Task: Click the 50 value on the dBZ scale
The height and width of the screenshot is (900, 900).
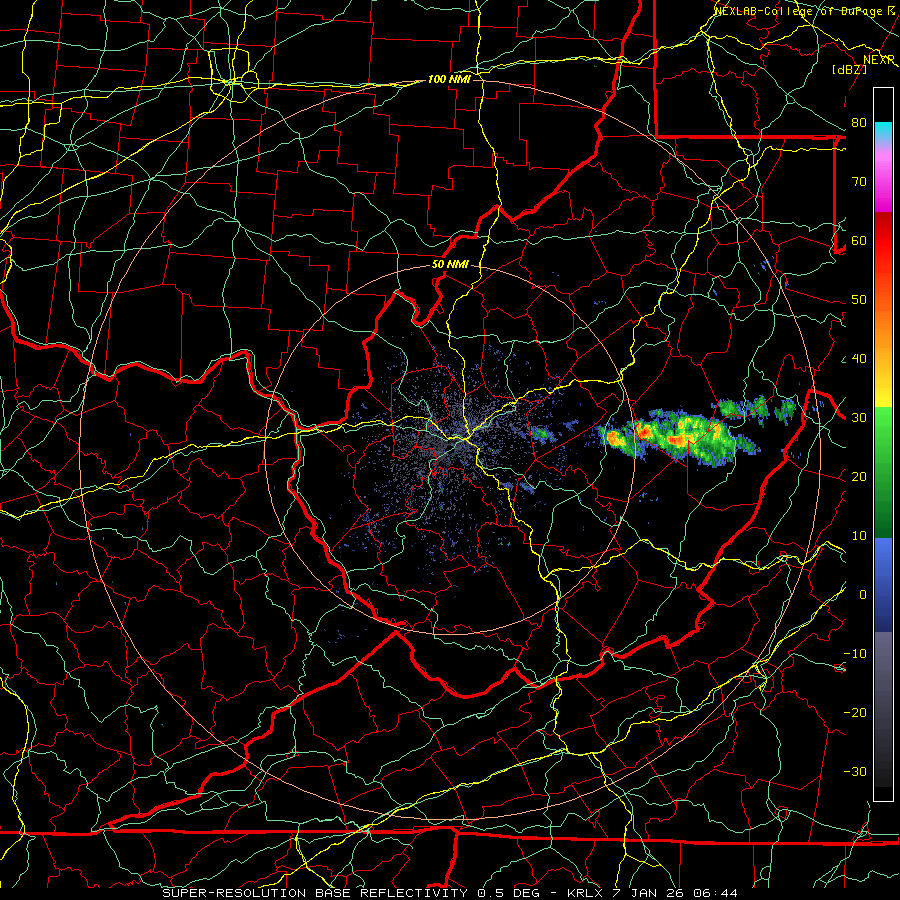Action: click(x=859, y=300)
